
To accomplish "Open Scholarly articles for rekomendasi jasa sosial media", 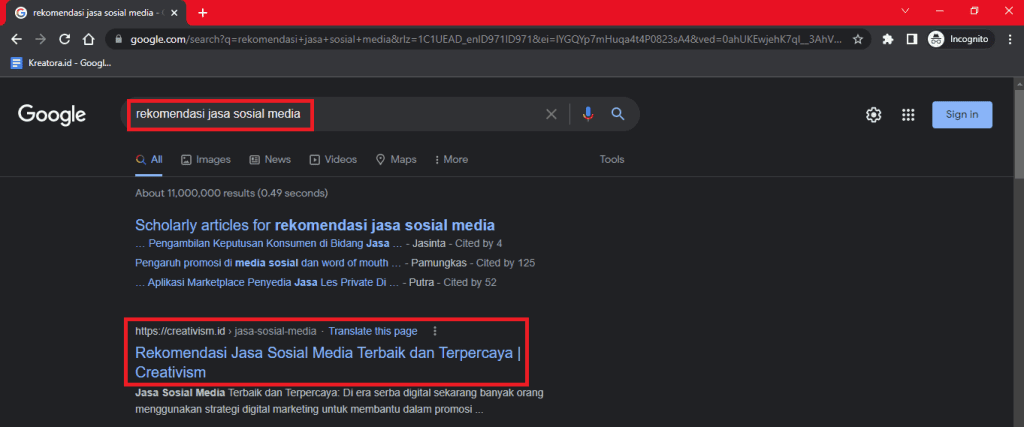I will click(315, 225).
